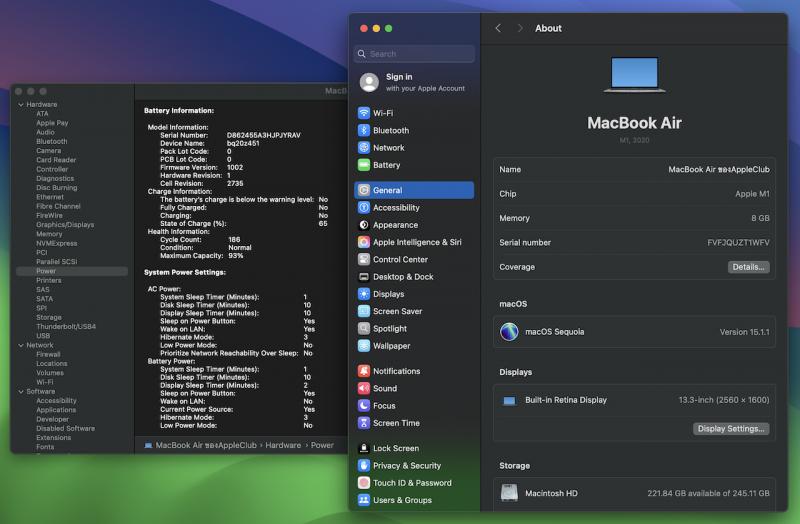Go back with the left chevron in About
This screenshot has width=800, height=524.
[498, 28]
